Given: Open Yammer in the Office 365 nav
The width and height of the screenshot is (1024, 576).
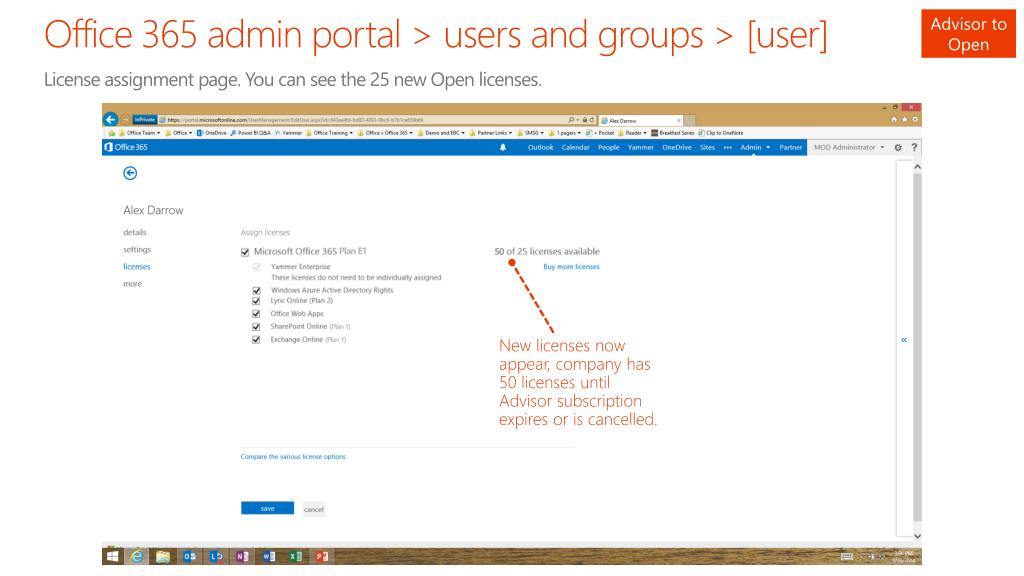Looking at the screenshot, I should (x=641, y=148).
